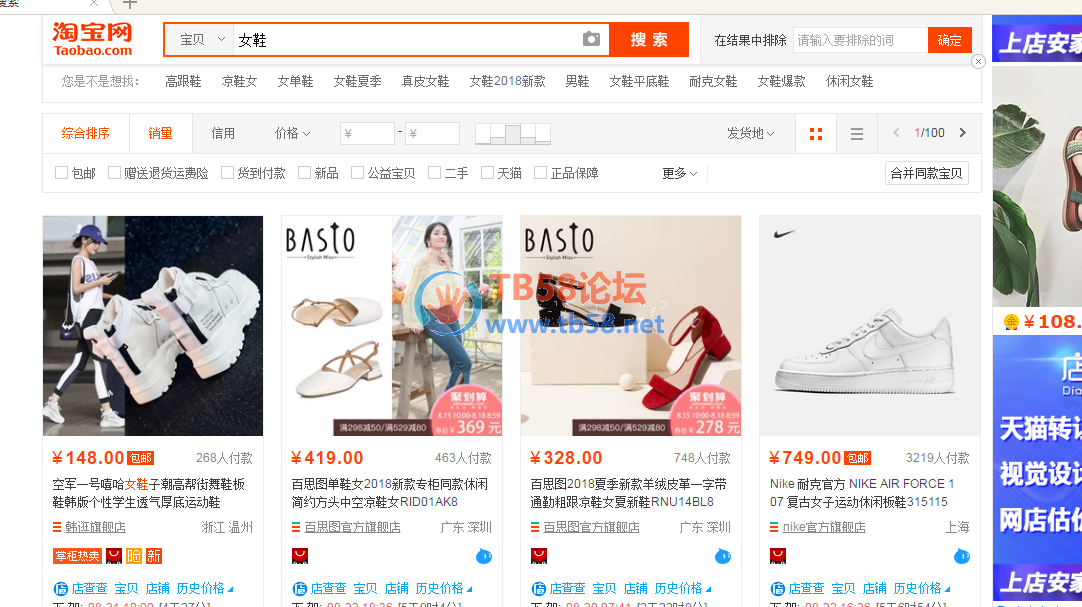The image size is (1082, 607).
Task: Click Tmall badge icon under first BASTO listing
Action: point(300,556)
